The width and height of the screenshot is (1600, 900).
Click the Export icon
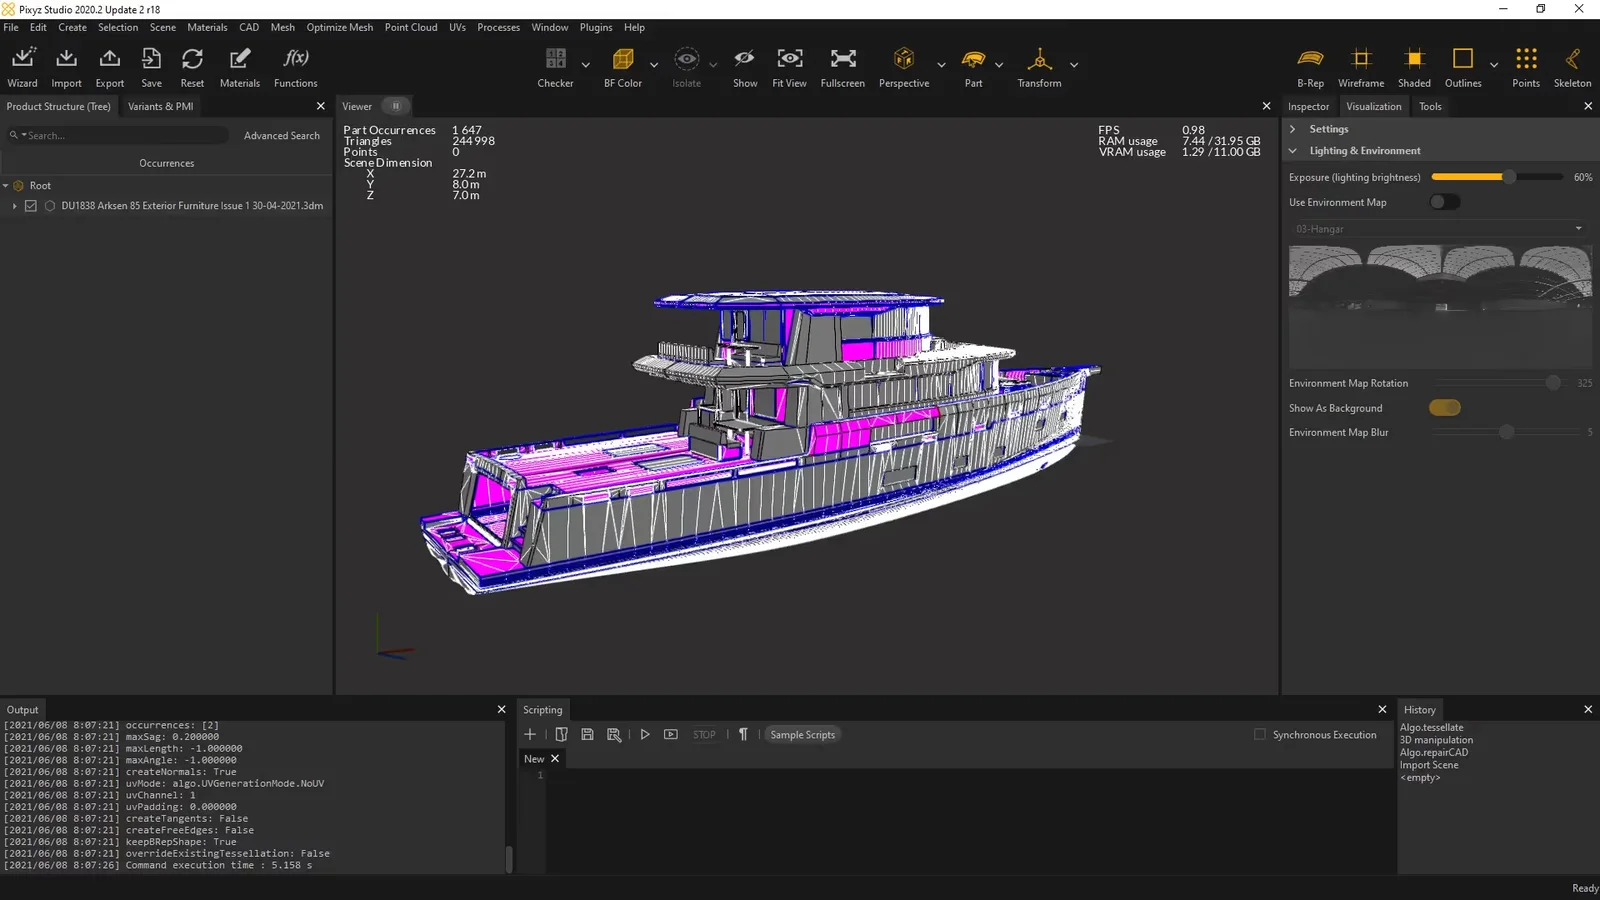tap(110, 59)
